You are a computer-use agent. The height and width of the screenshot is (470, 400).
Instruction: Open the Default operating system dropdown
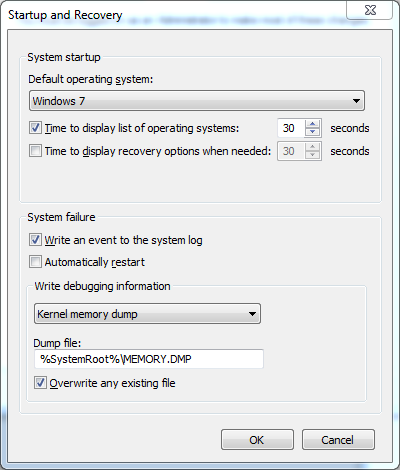coord(197,101)
